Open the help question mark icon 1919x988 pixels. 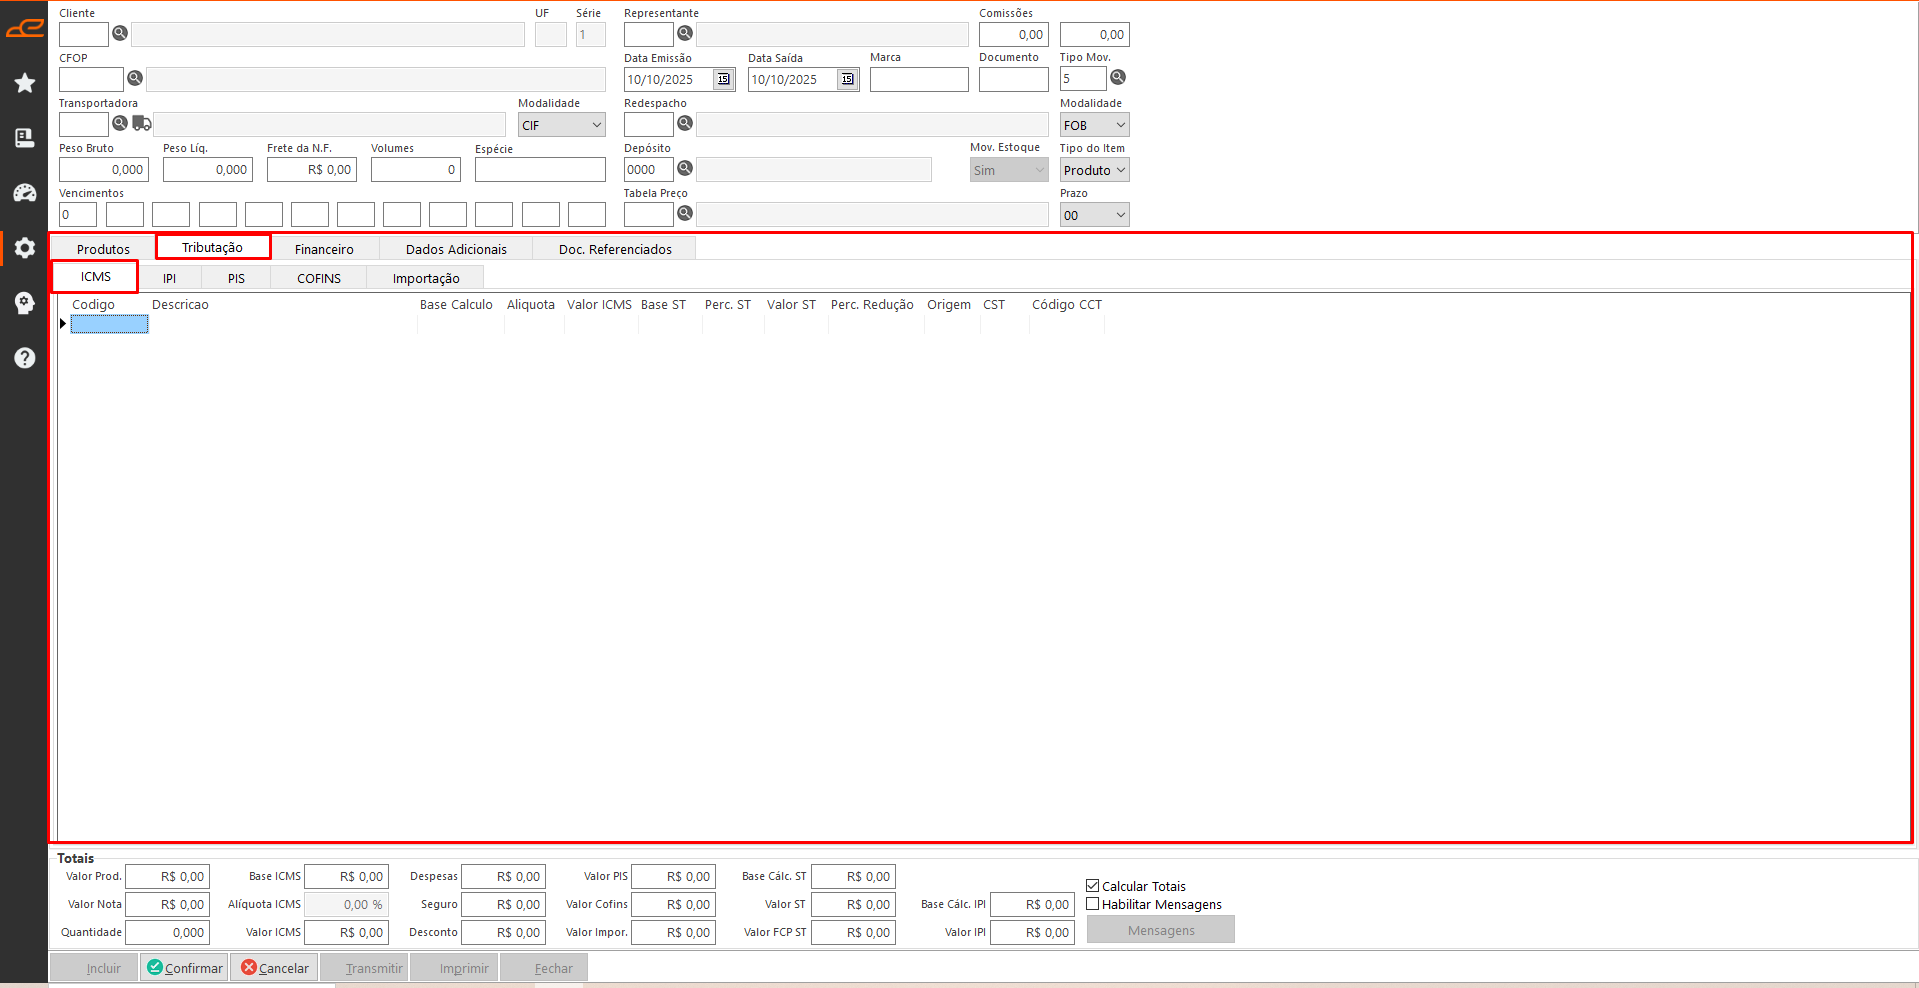pos(25,358)
